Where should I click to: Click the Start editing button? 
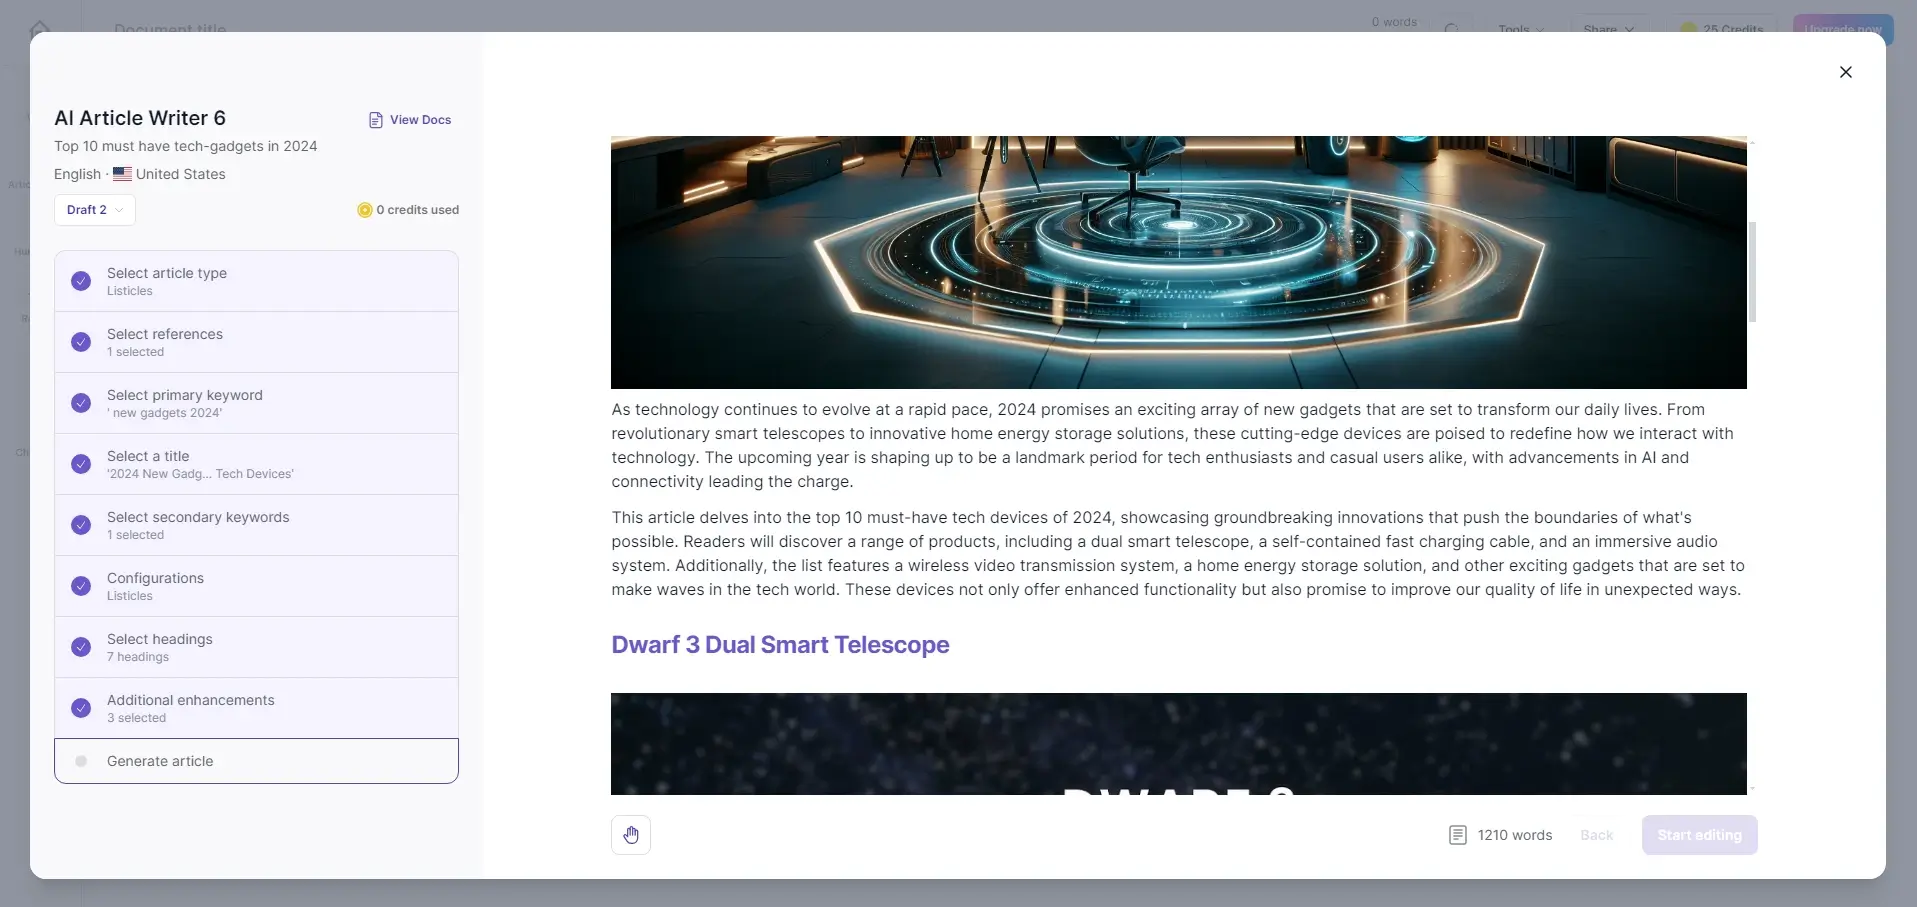click(1699, 835)
